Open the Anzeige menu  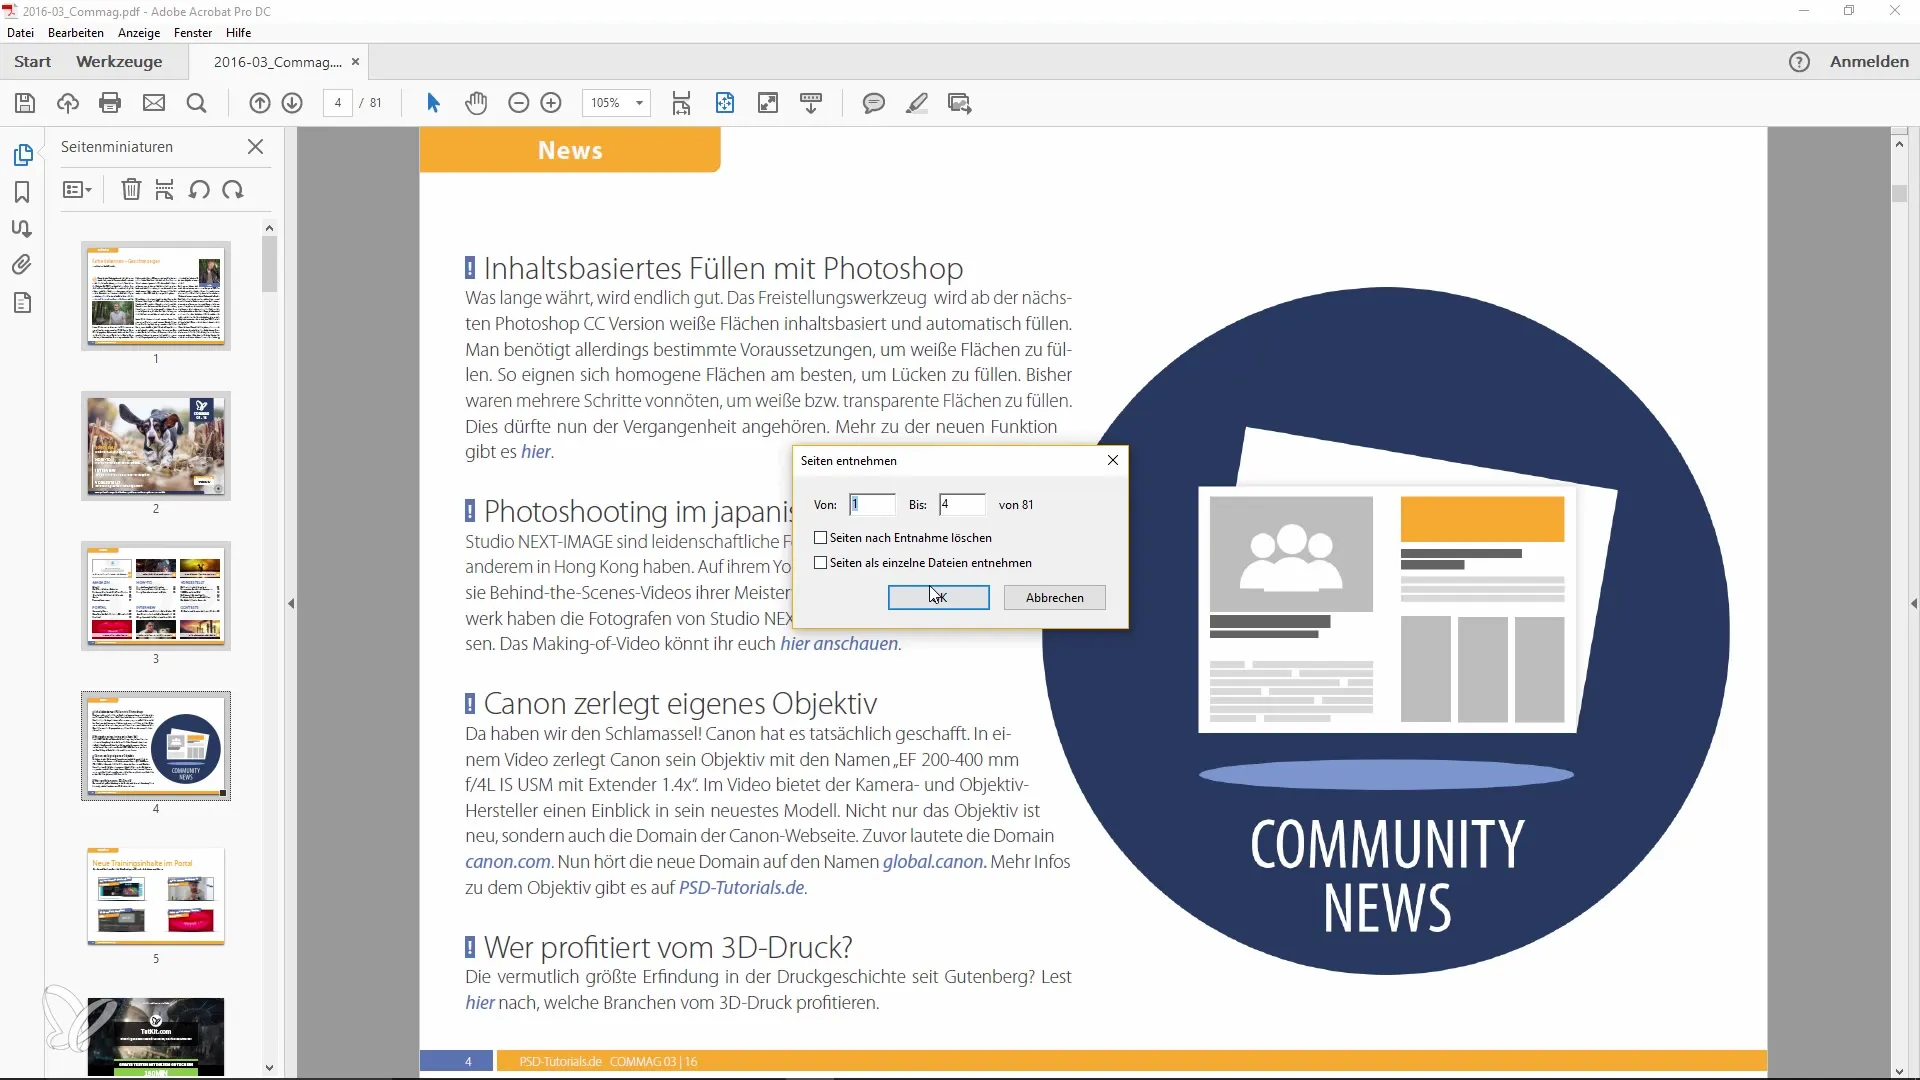tap(139, 33)
